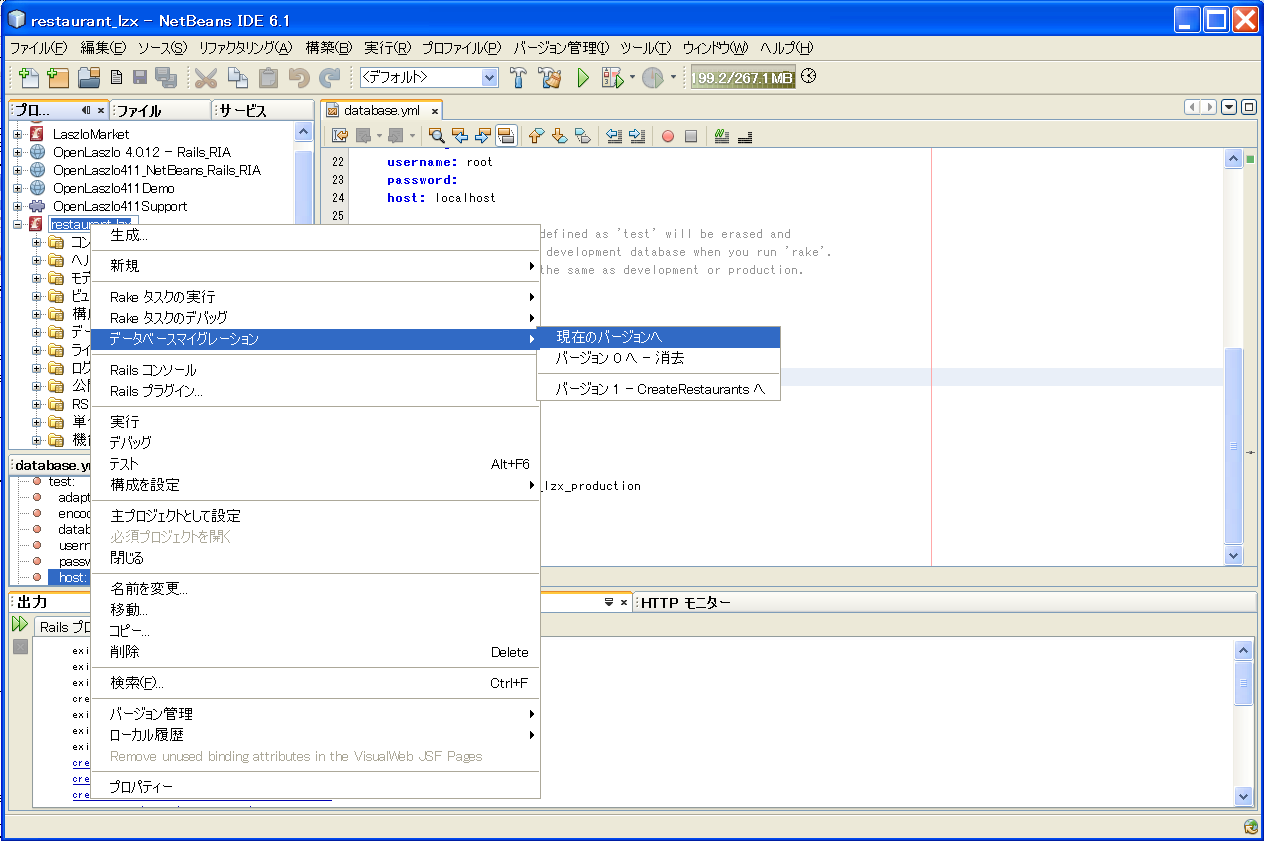Click the Save All toolbar icon
The width and height of the screenshot is (1264, 841).
[166, 78]
